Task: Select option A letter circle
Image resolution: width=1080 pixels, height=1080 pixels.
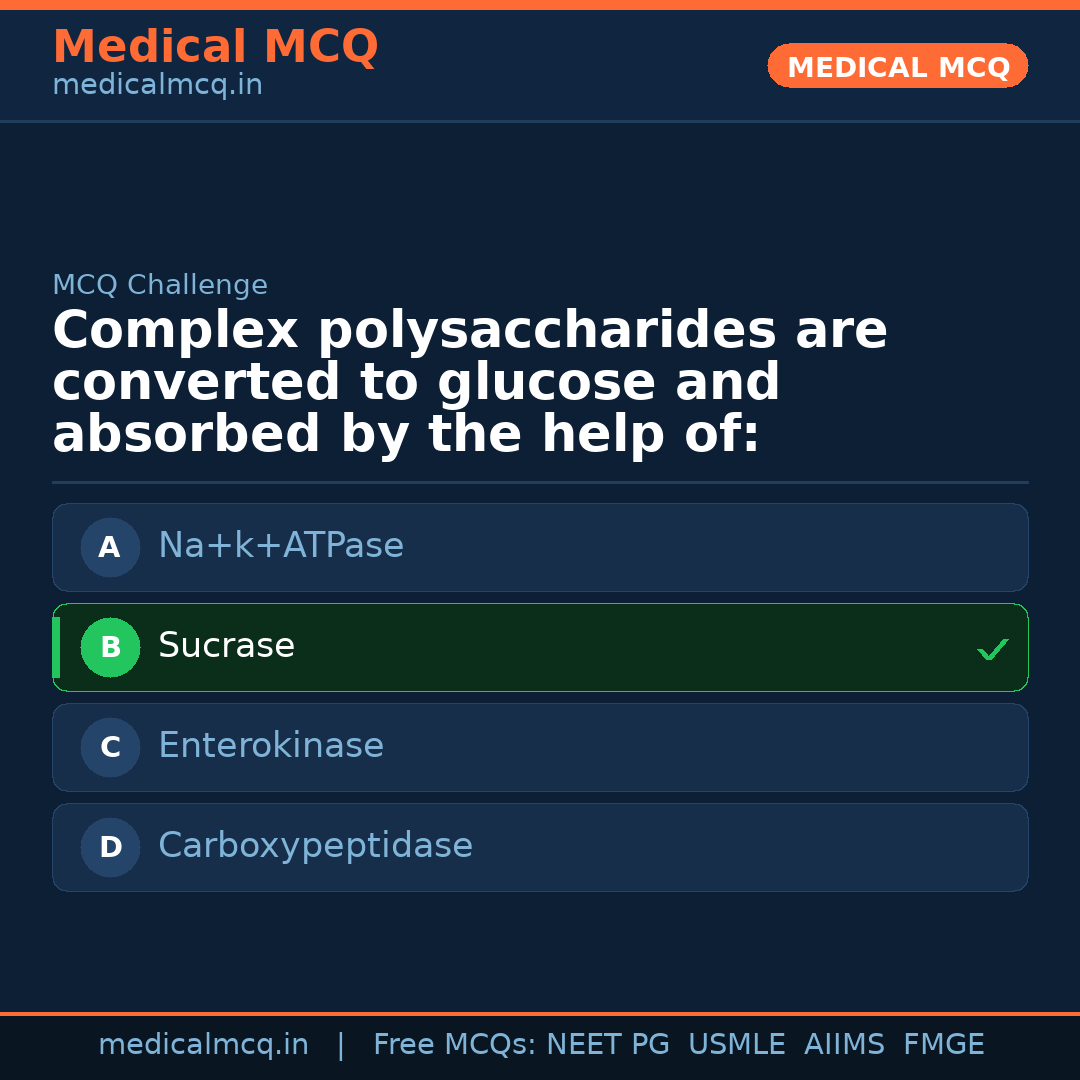Action: click(x=110, y=547)
